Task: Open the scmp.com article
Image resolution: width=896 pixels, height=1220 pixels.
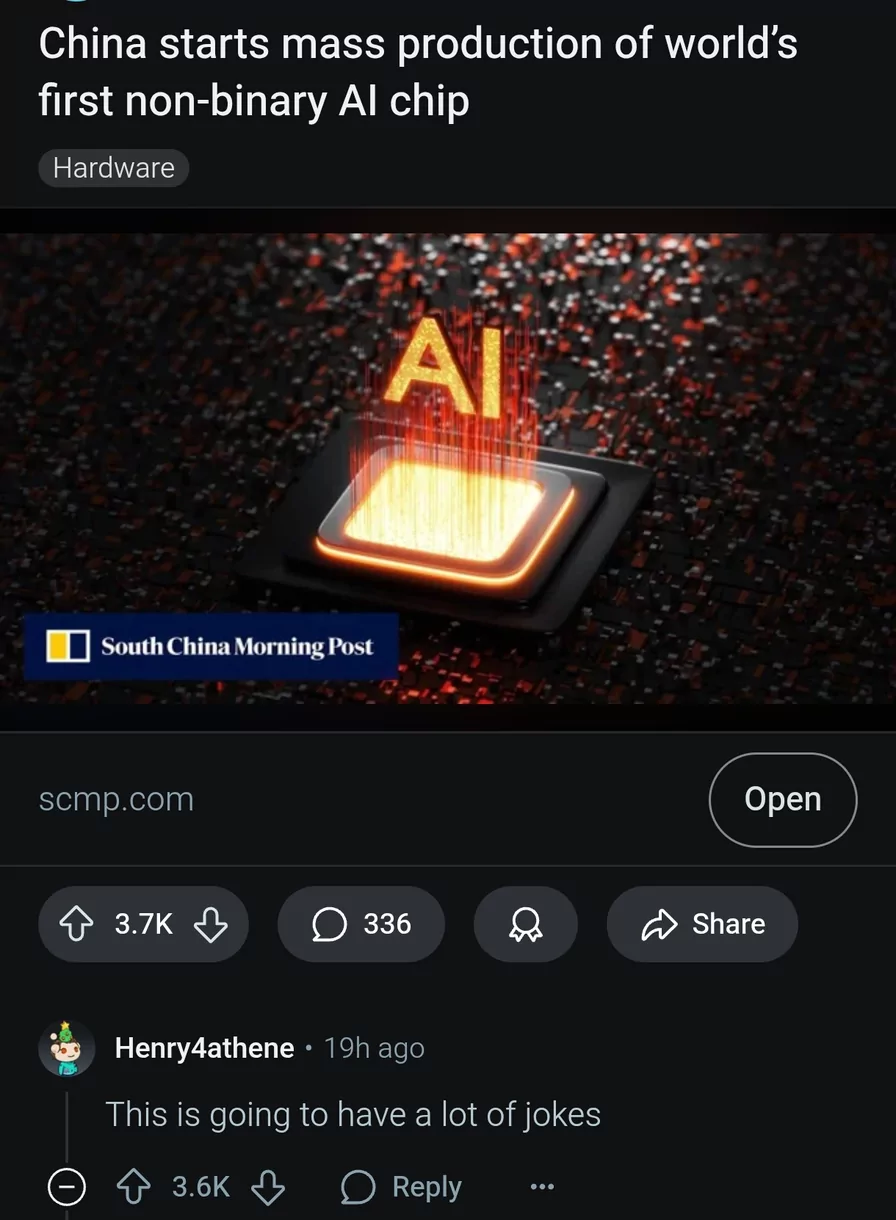Action: [782, 799]
